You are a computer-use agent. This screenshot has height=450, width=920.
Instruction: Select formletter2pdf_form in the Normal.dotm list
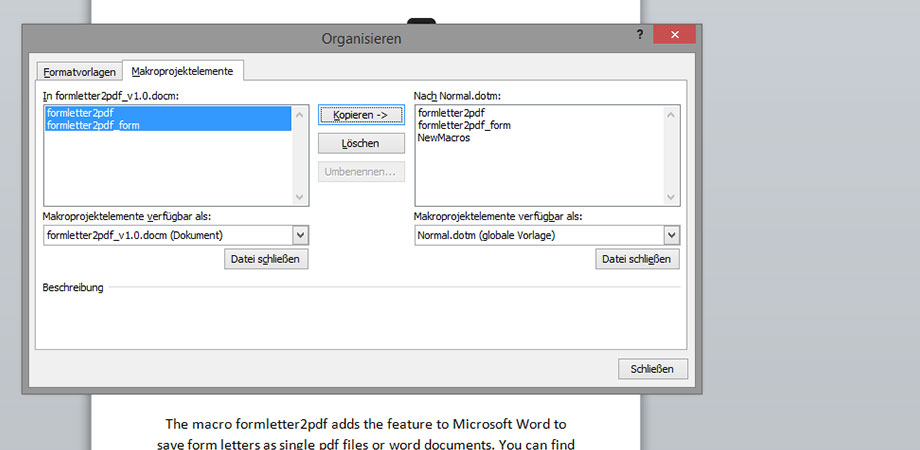464,125
